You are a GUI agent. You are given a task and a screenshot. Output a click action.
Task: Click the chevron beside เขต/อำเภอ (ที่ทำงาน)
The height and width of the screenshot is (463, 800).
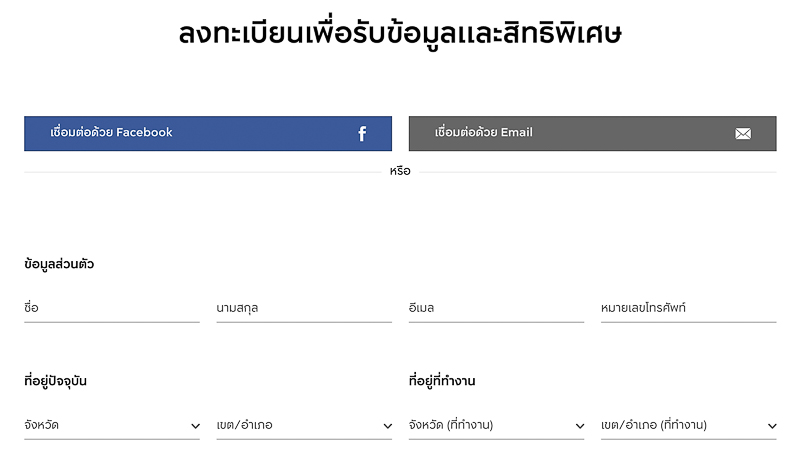(x=772, y=426)
